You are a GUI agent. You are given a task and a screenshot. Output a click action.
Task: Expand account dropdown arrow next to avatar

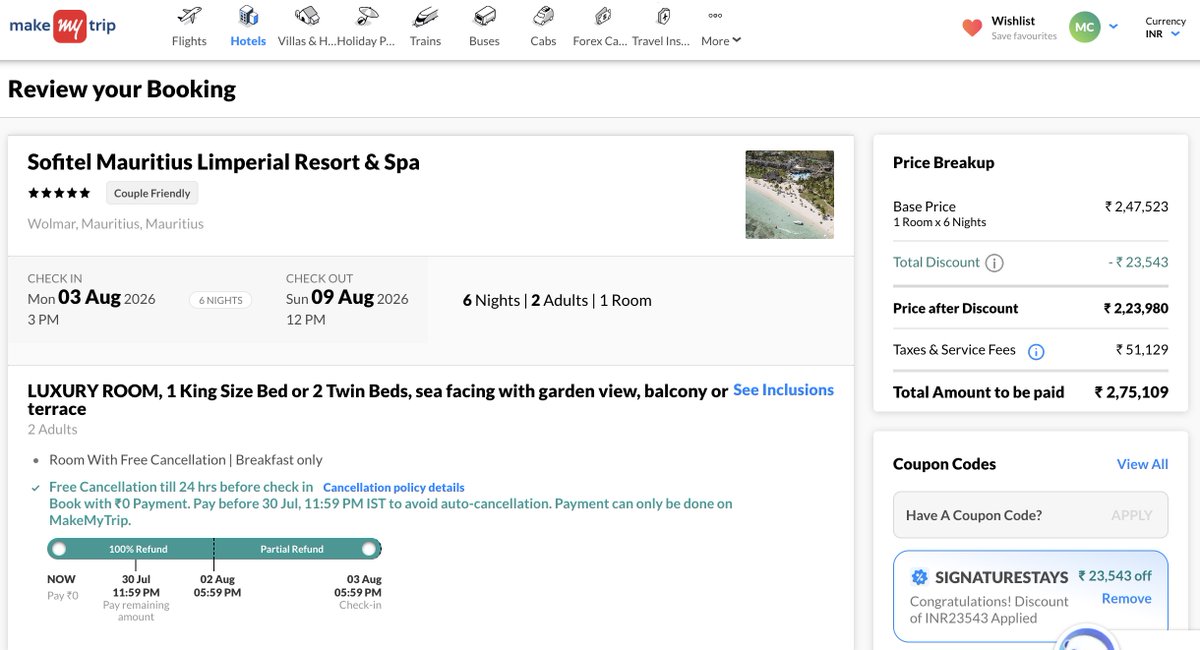coord(1114,27)
